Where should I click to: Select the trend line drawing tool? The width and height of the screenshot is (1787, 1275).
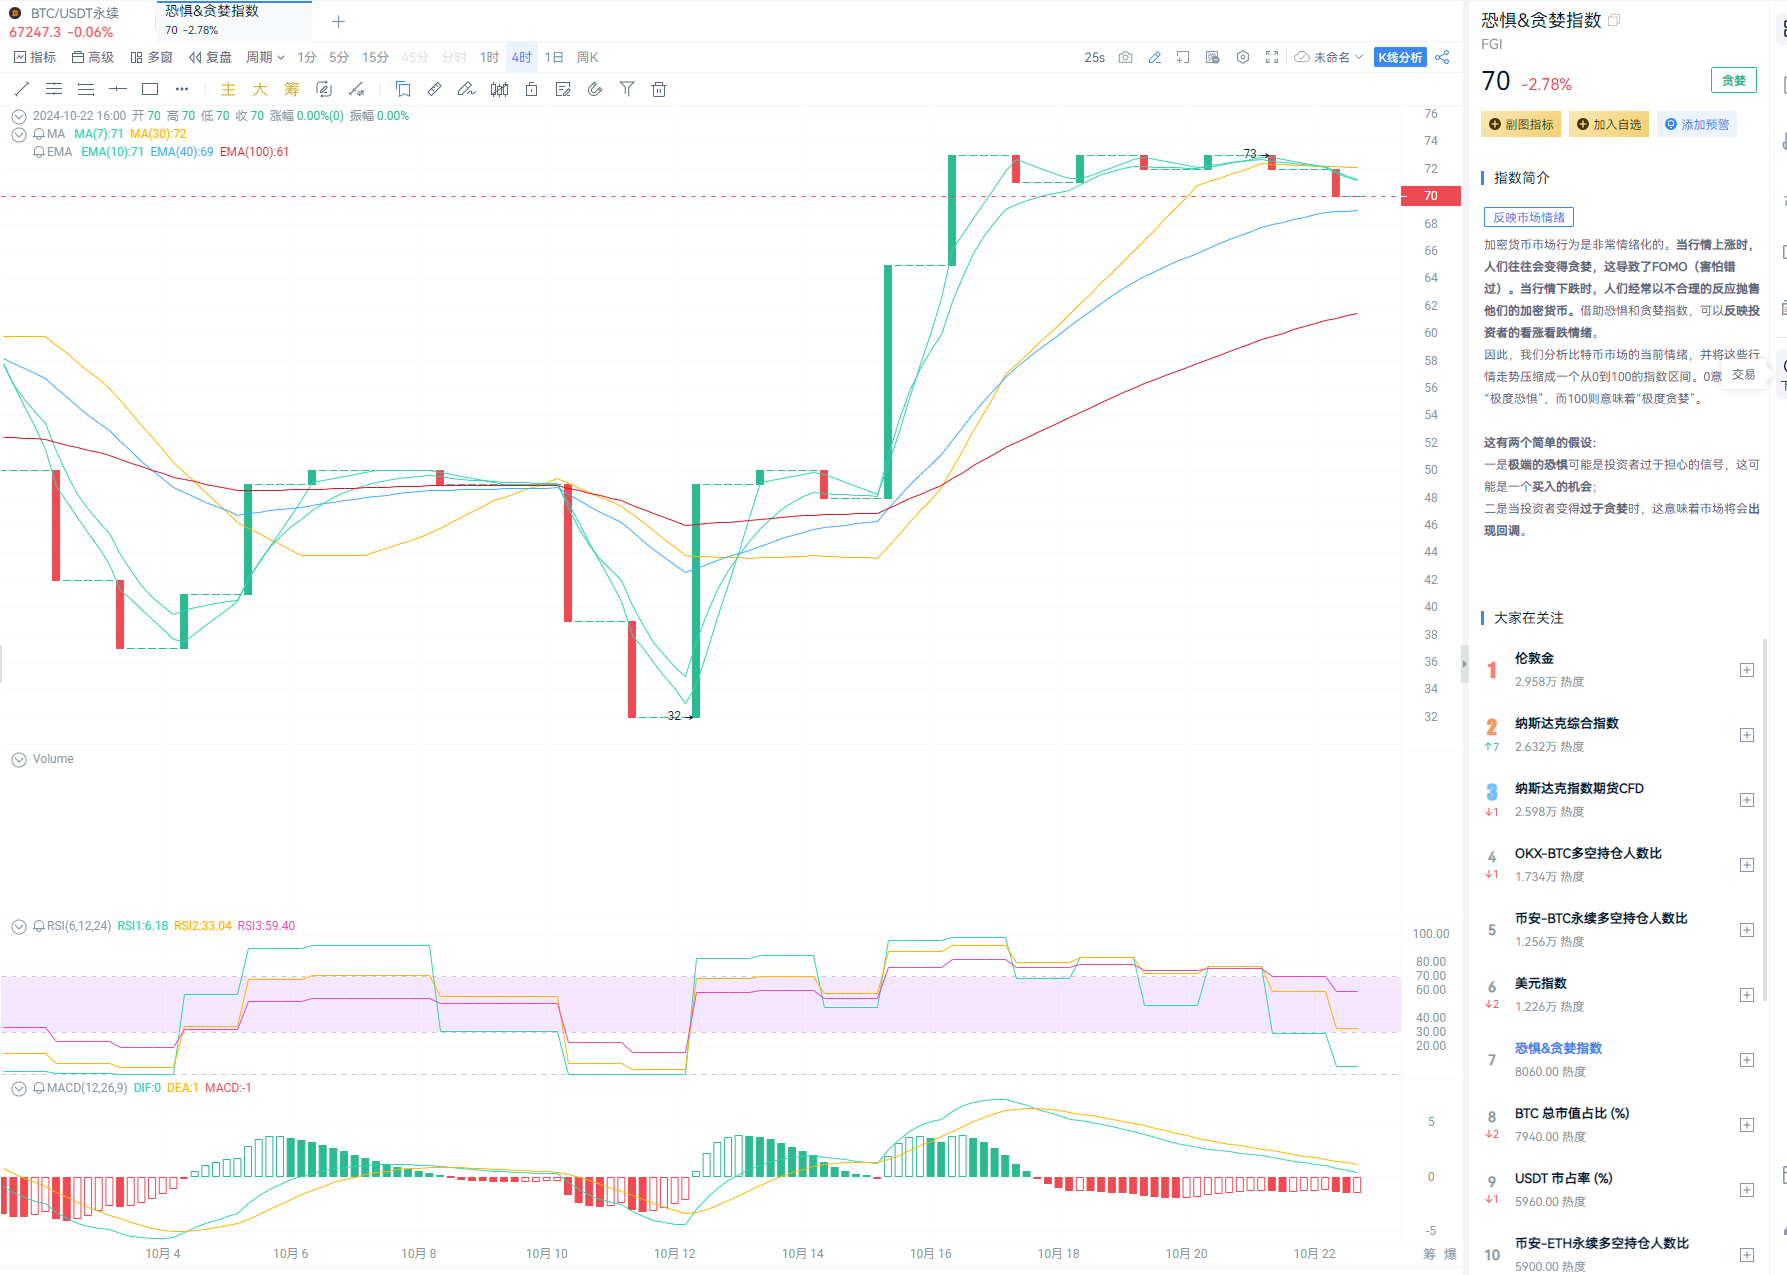(x=22, y=89)
